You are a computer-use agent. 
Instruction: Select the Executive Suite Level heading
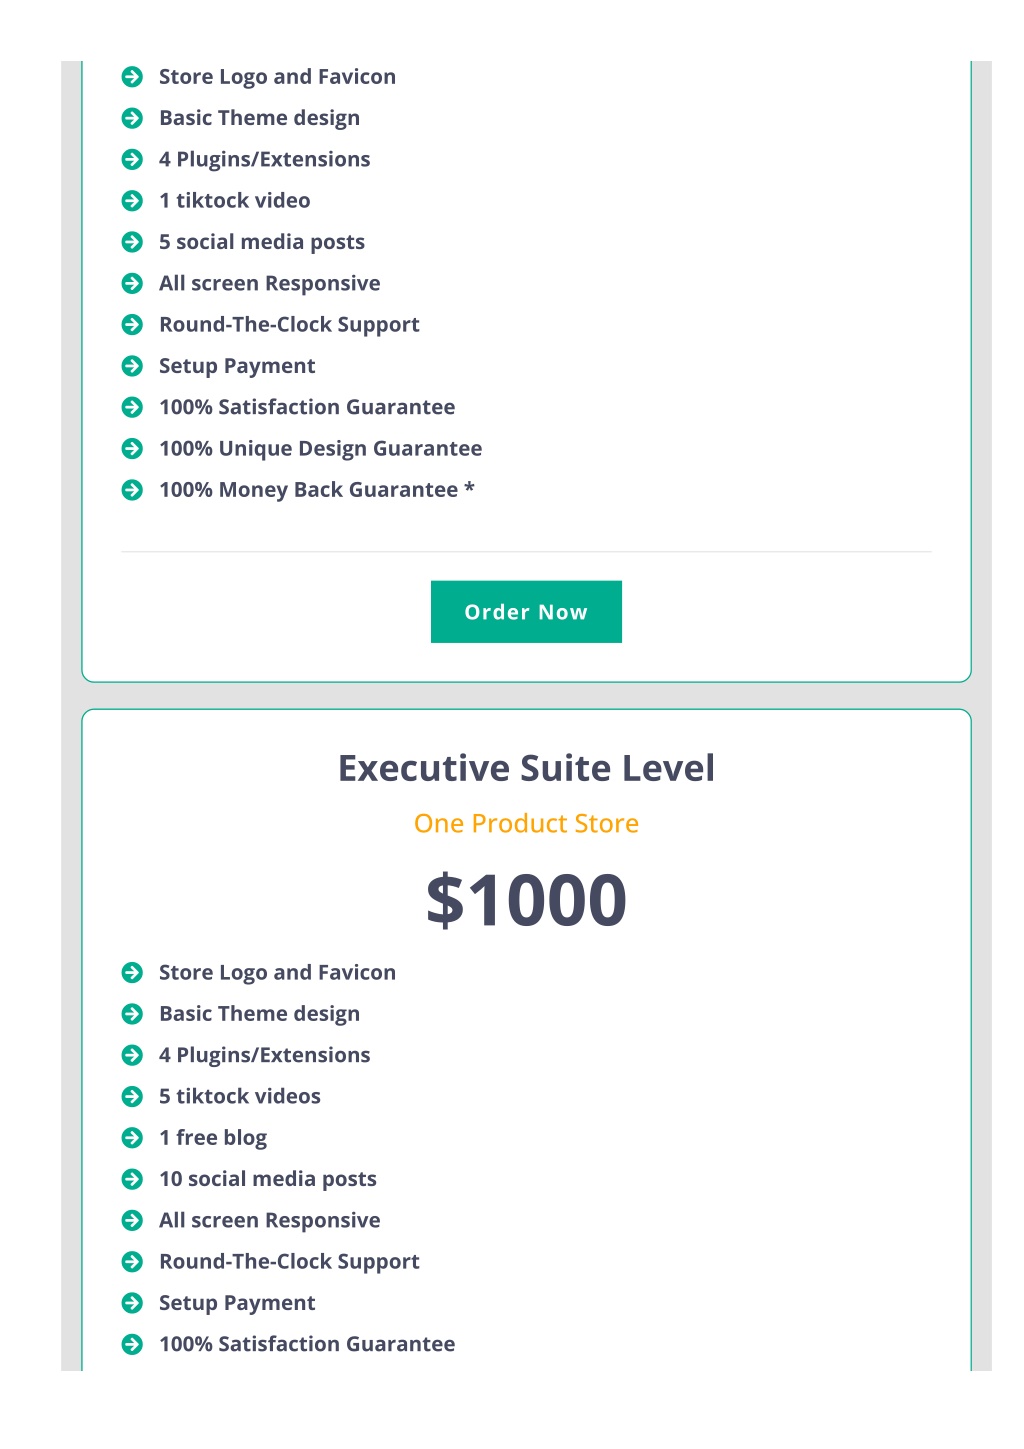(526, 768)
